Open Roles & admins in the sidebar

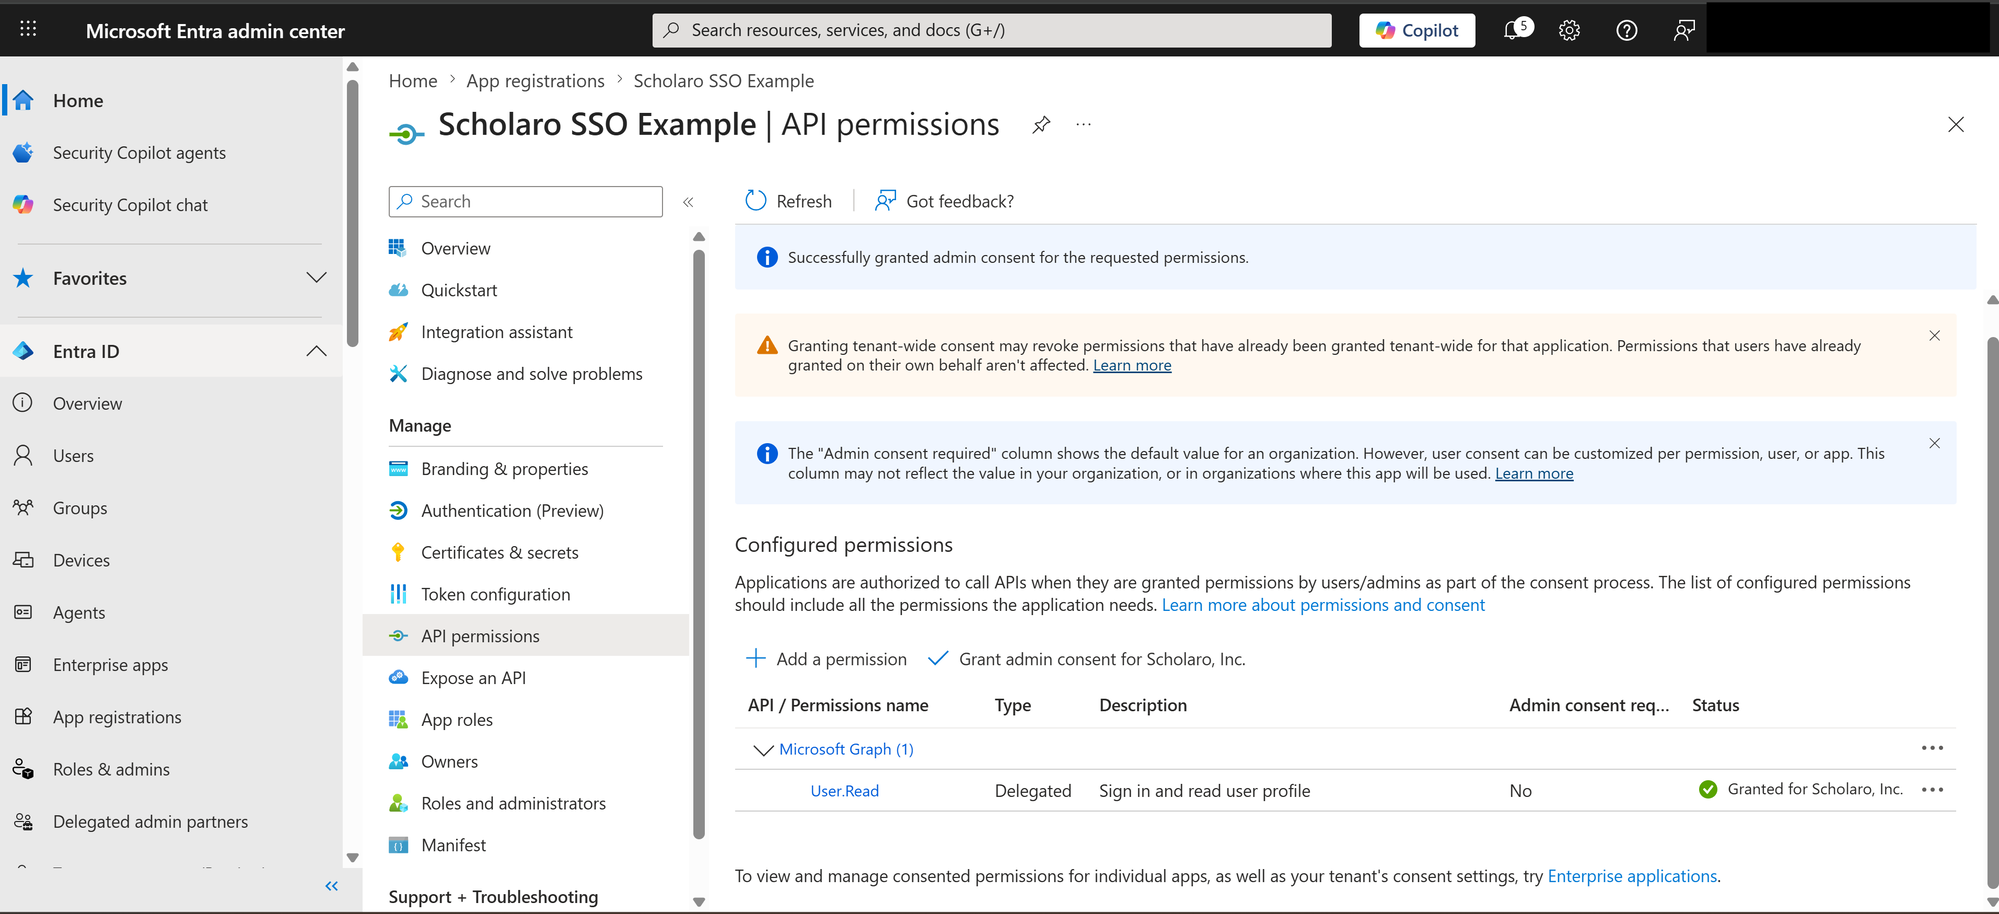tap(111, 769)
